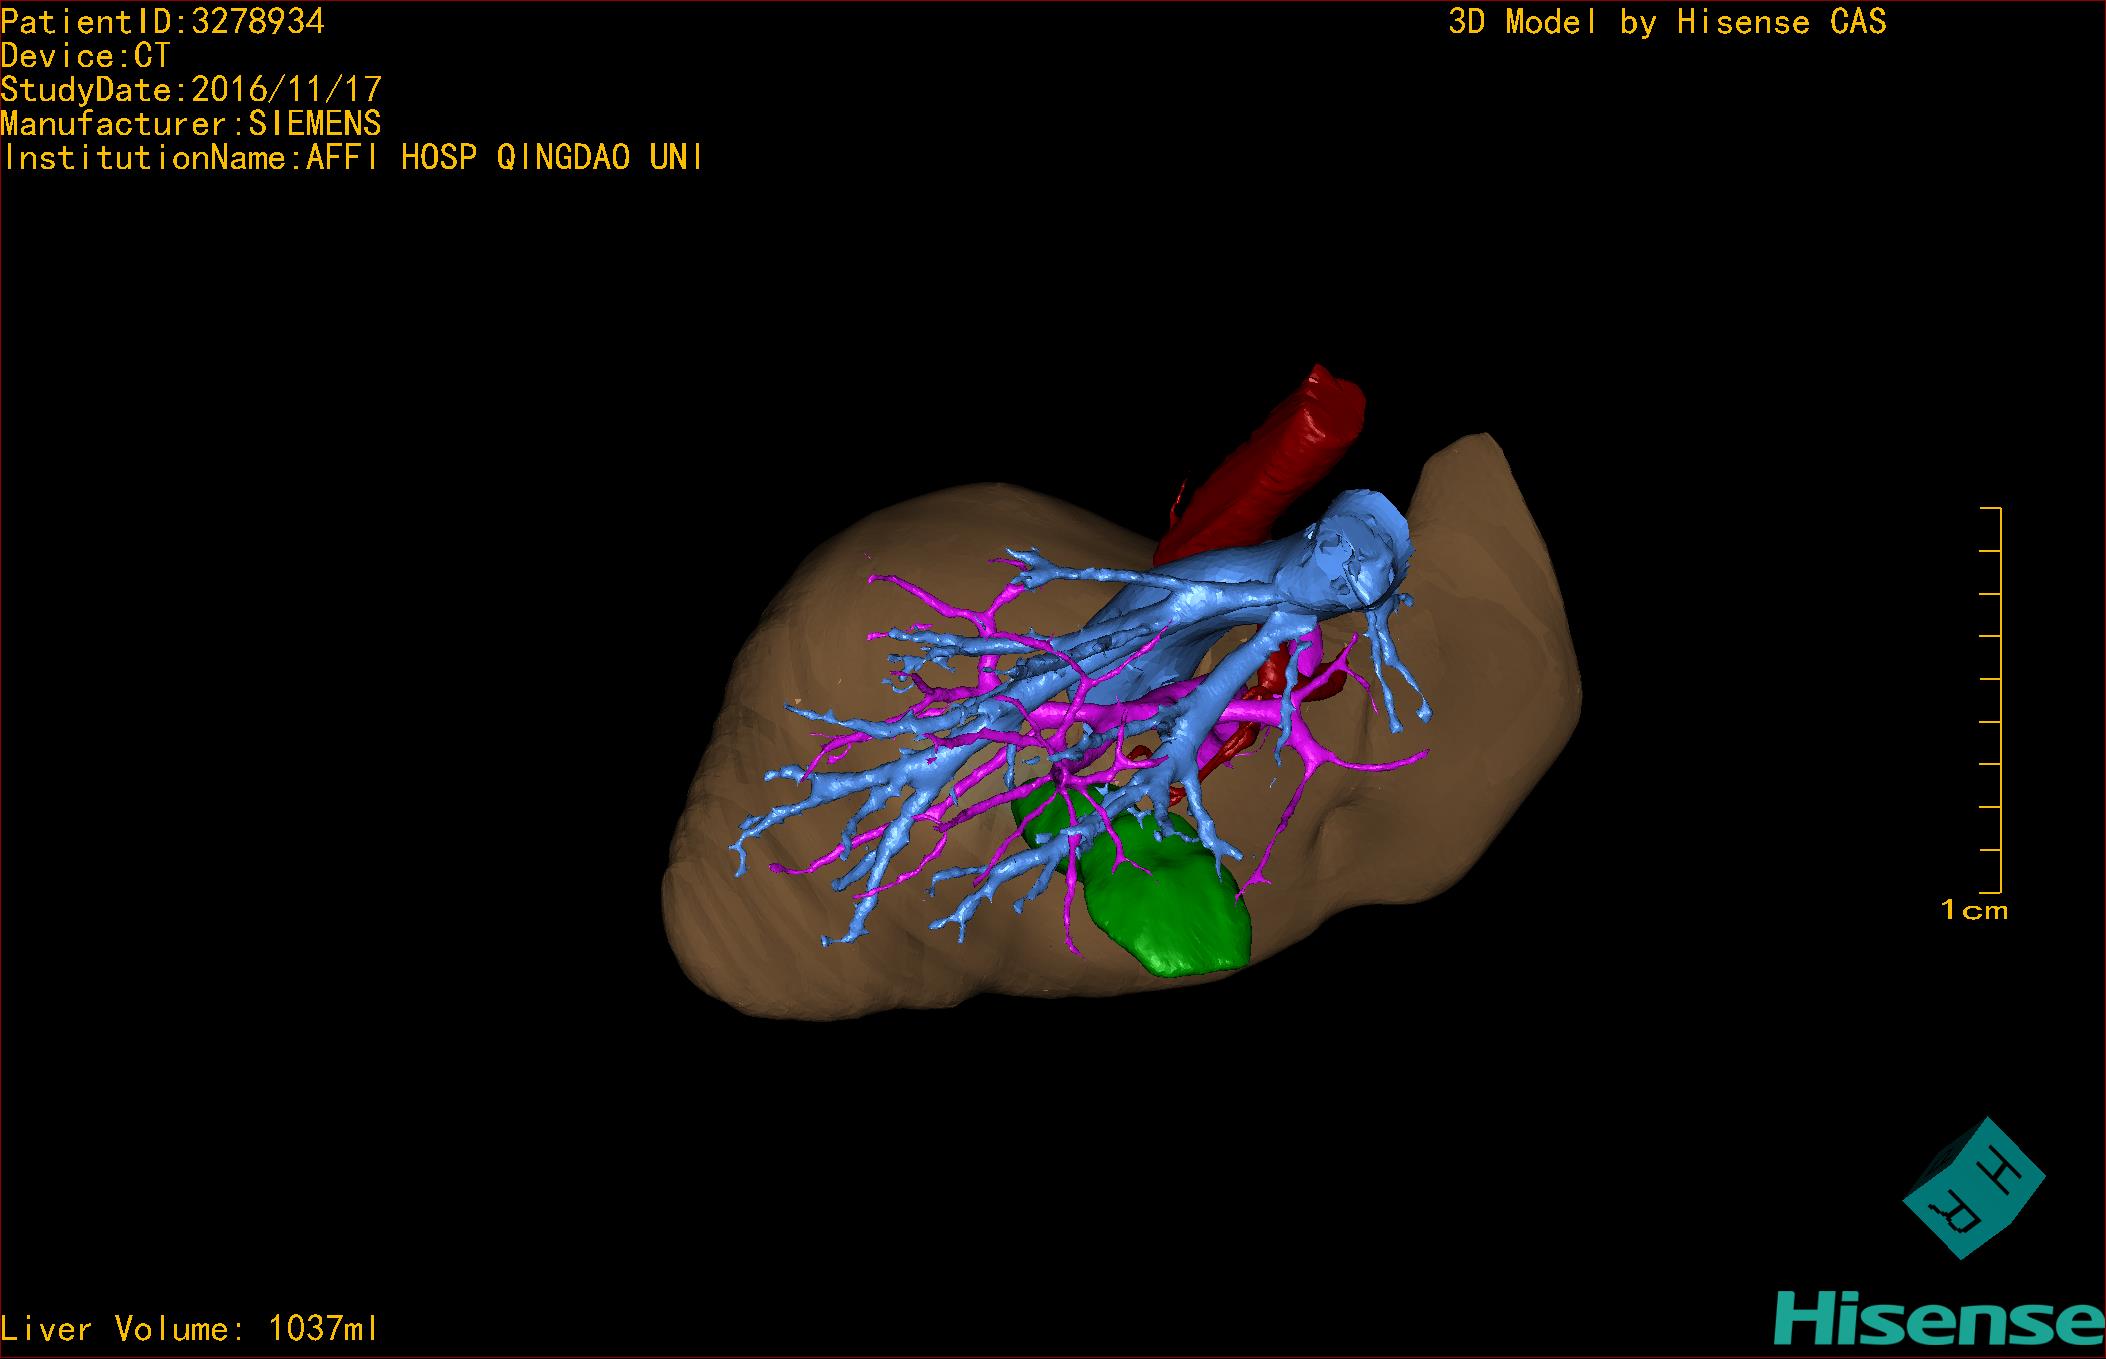Click the PatientID:3278934 text
Image resolution: width=2106 pixels, height=1359 pixels.
pyautogui.click(x=162, y=22)
